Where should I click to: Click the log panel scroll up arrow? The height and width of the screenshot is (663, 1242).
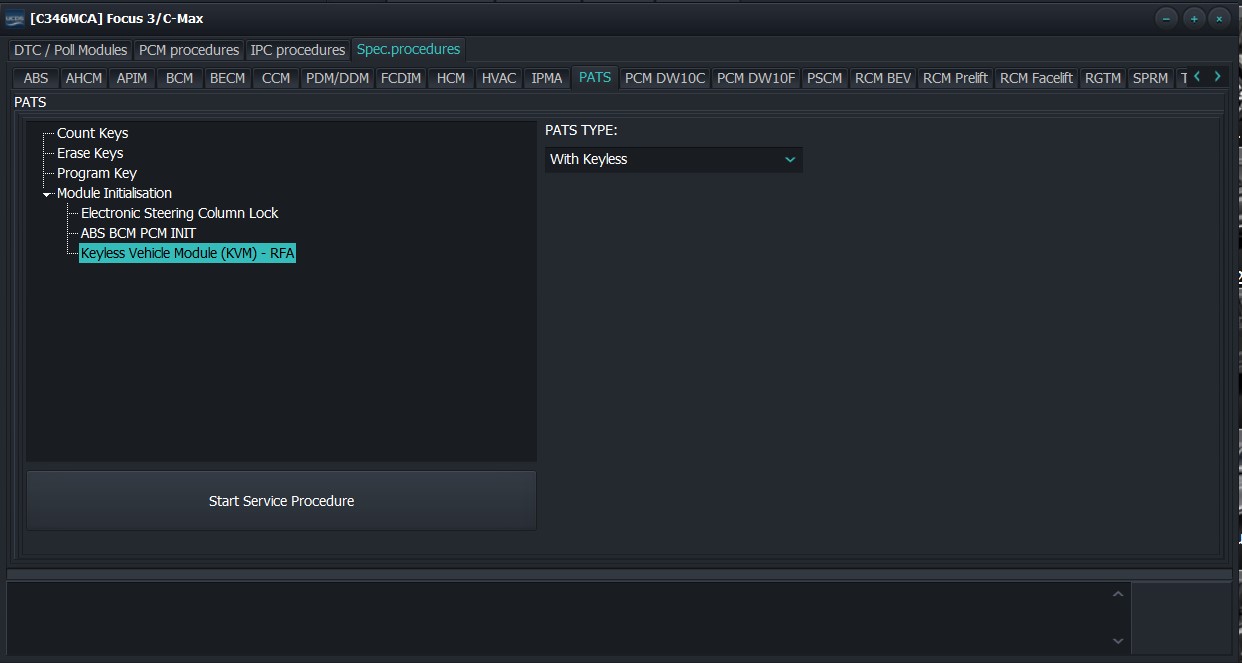(1118, 594)
